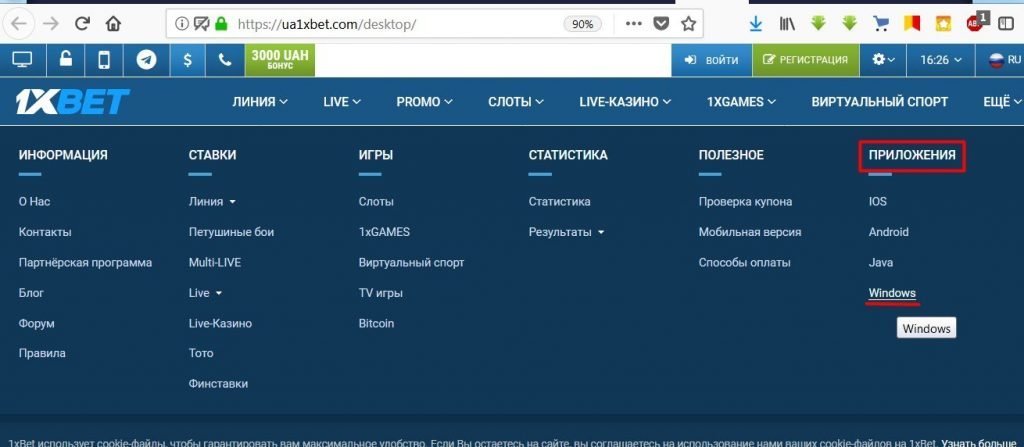Screen dimensions: 1024x447
Task: Open the Windows application link
Action: 892,293
